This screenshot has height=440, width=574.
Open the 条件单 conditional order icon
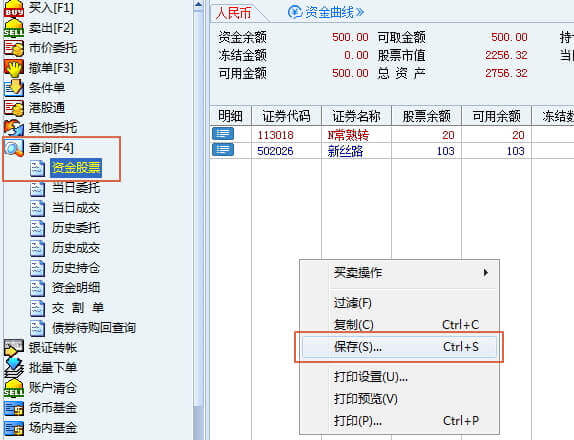(x=14, y=88)
